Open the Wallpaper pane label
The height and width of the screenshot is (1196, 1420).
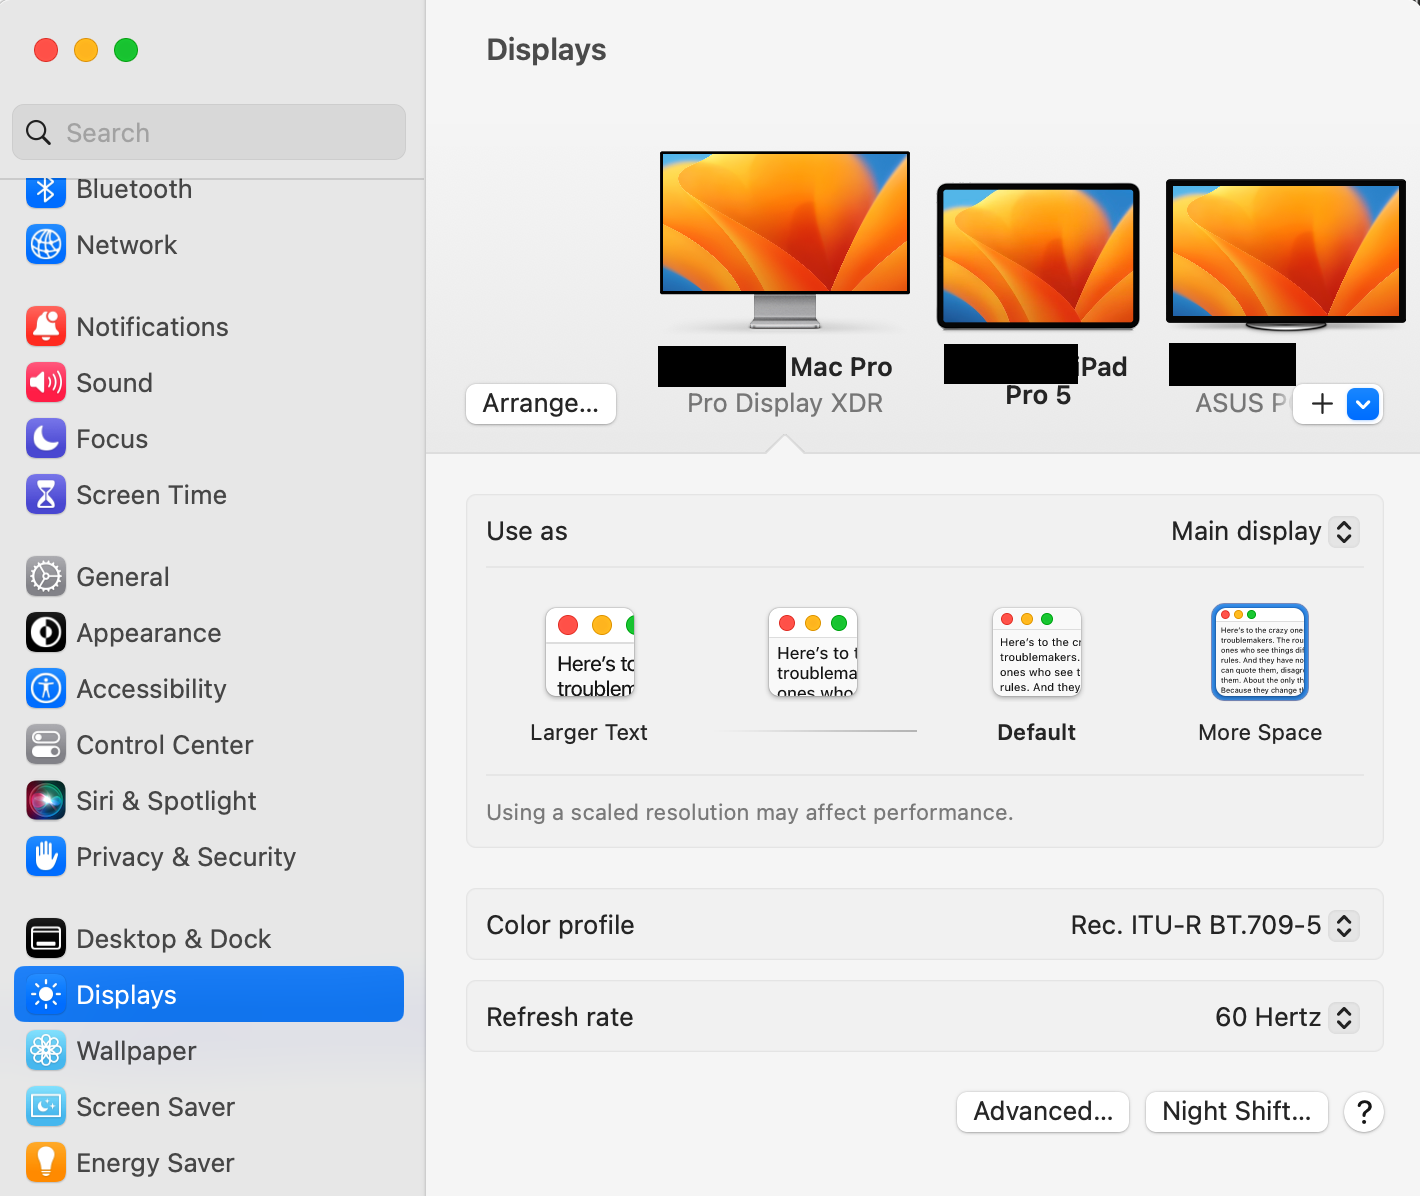point(136,1051)
